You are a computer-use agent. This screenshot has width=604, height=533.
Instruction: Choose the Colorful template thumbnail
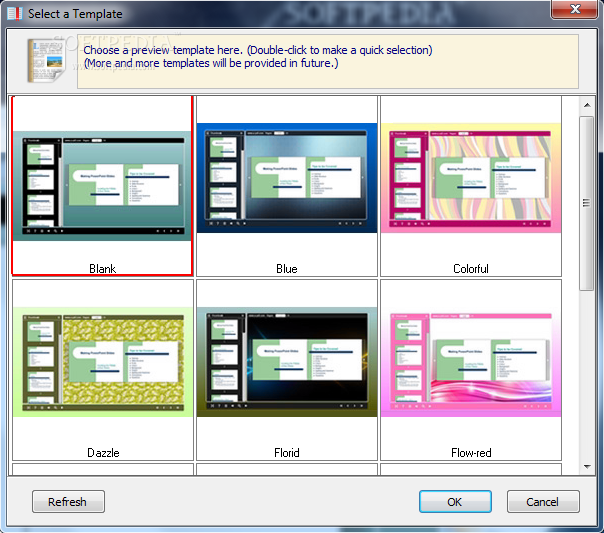[471, 178]
